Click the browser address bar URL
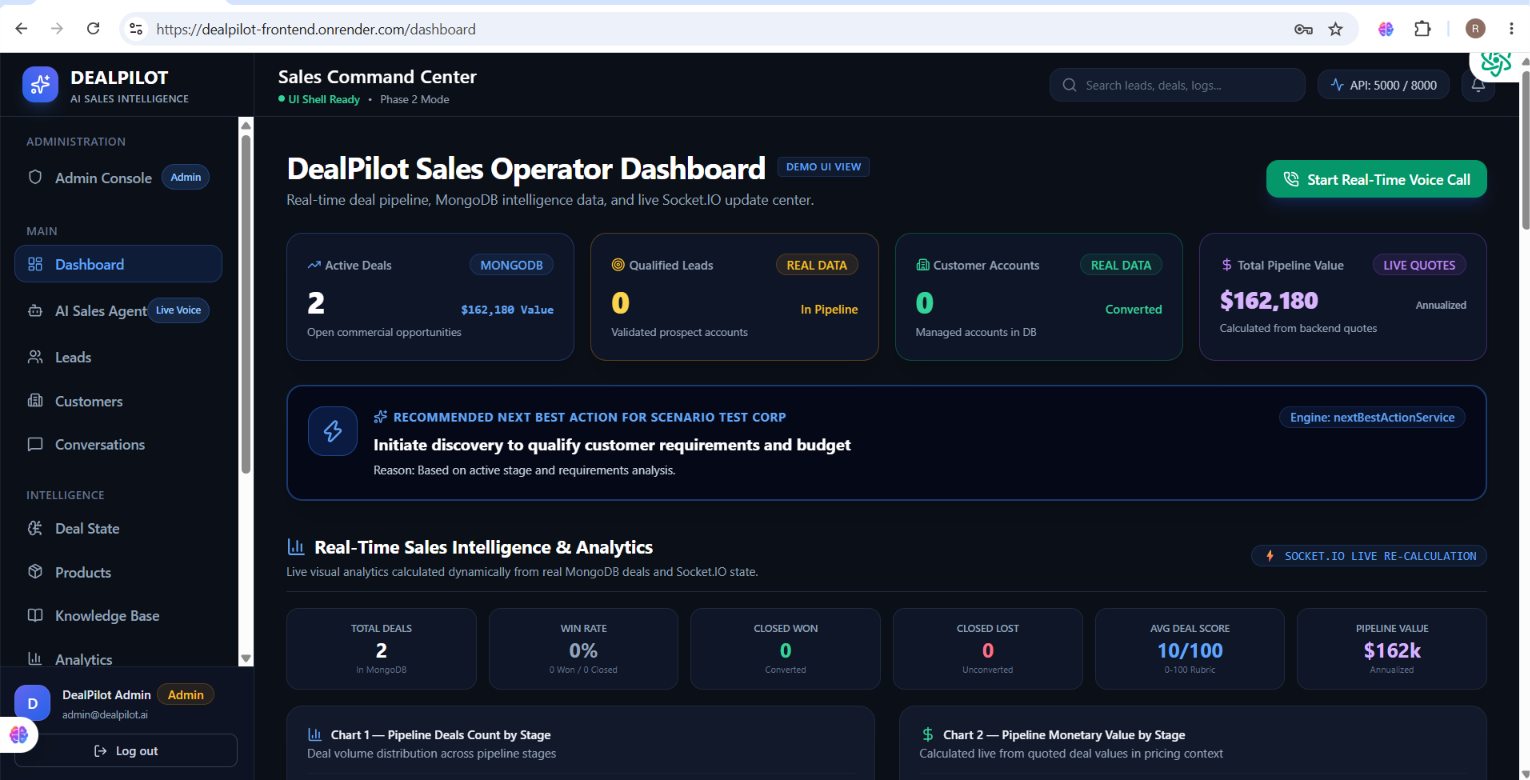The width and height of the screenshot is (1530, 780). (316, 29)
